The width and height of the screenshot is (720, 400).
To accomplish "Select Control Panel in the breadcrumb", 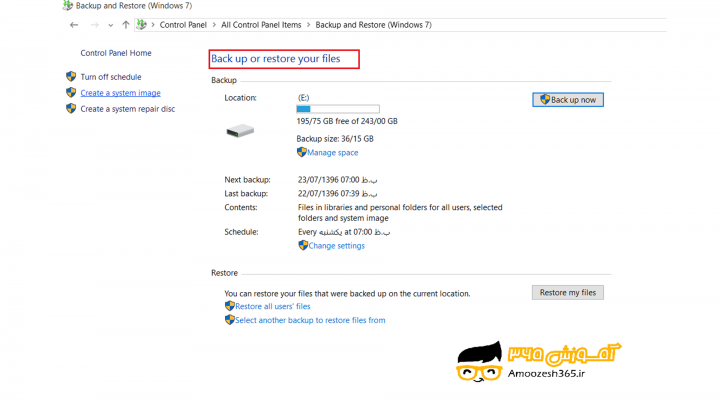I will pos(183,25).
